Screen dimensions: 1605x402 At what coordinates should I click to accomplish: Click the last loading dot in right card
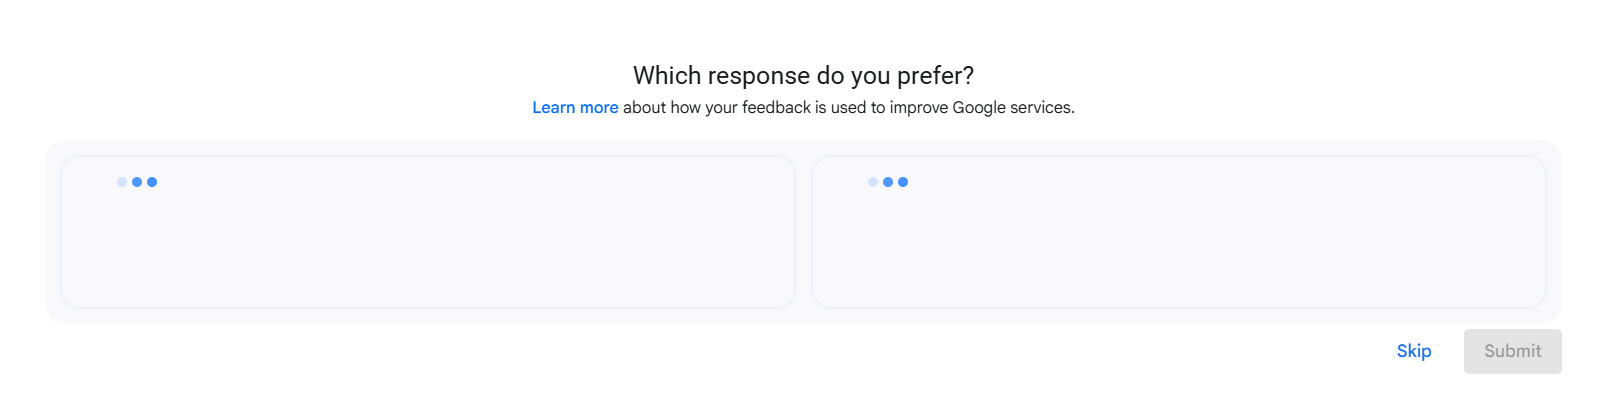(x=903, y=182)
